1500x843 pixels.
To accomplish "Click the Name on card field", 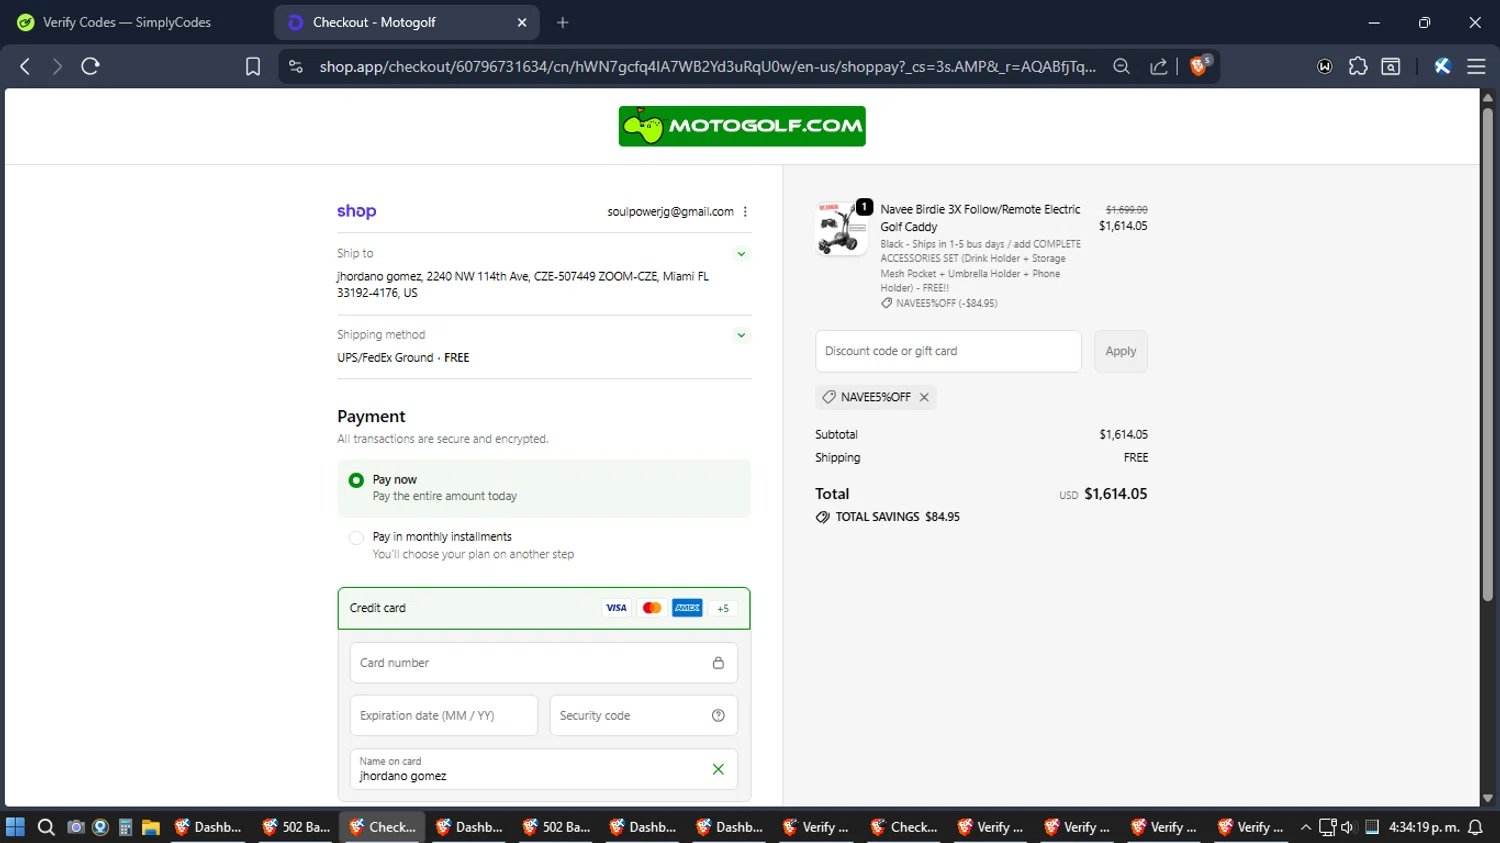I will pyautogui.click(x=544, y=769).
